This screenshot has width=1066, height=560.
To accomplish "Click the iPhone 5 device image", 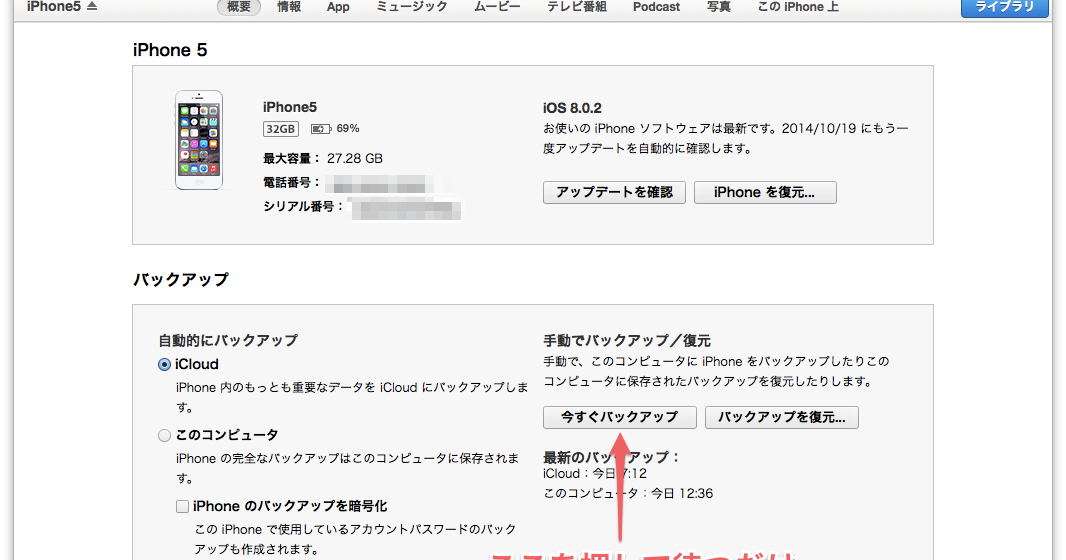I will point(199,140).
